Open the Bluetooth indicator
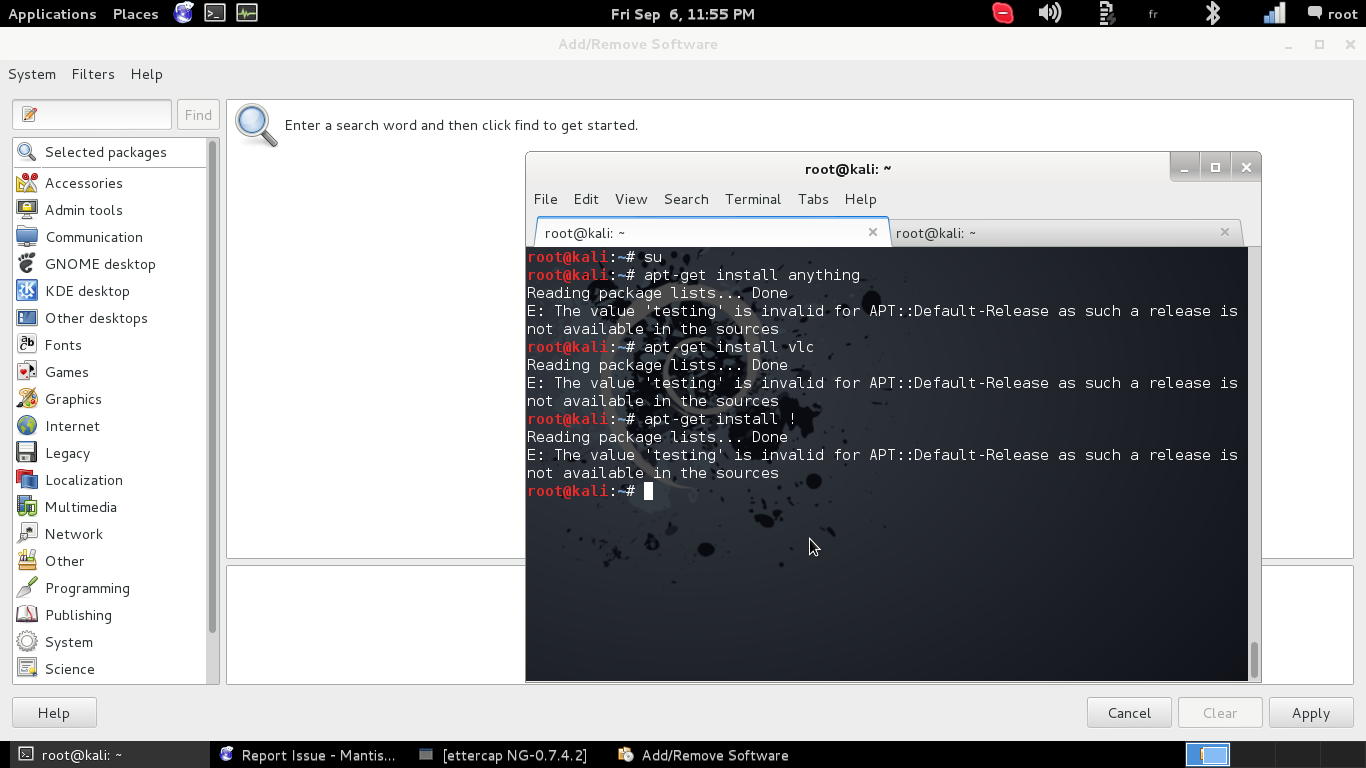The height and width of the screenshot is (768, 1366). point(1213,13)
